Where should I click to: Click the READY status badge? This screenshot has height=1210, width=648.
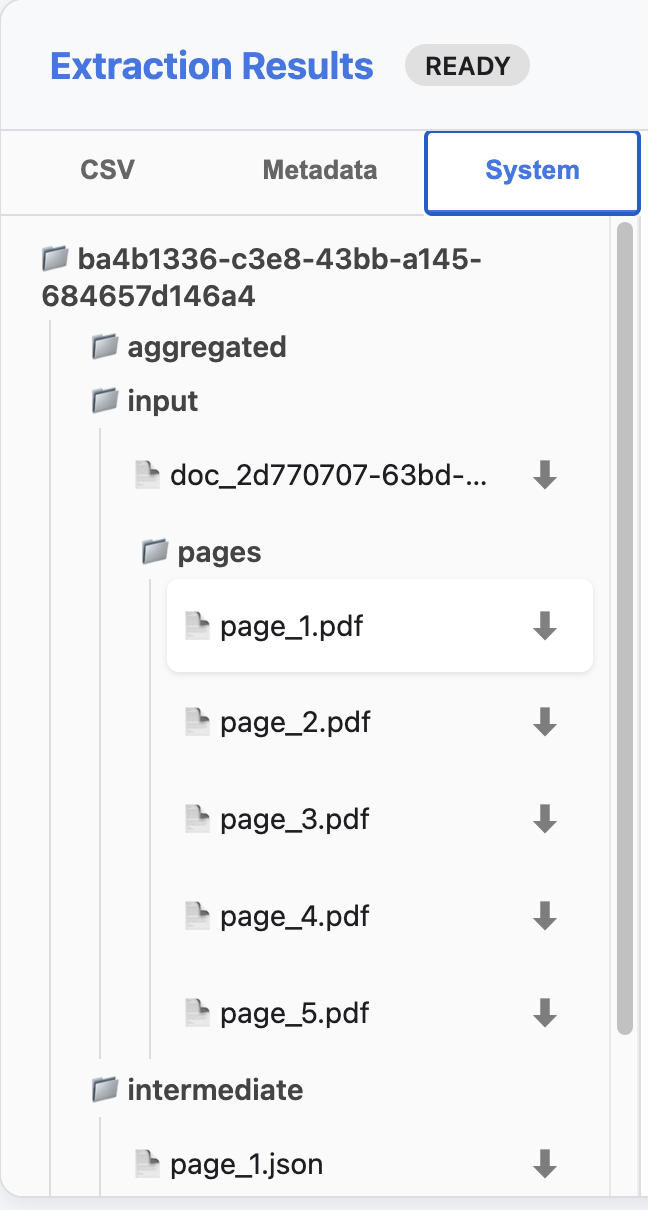tap(467, 67)
